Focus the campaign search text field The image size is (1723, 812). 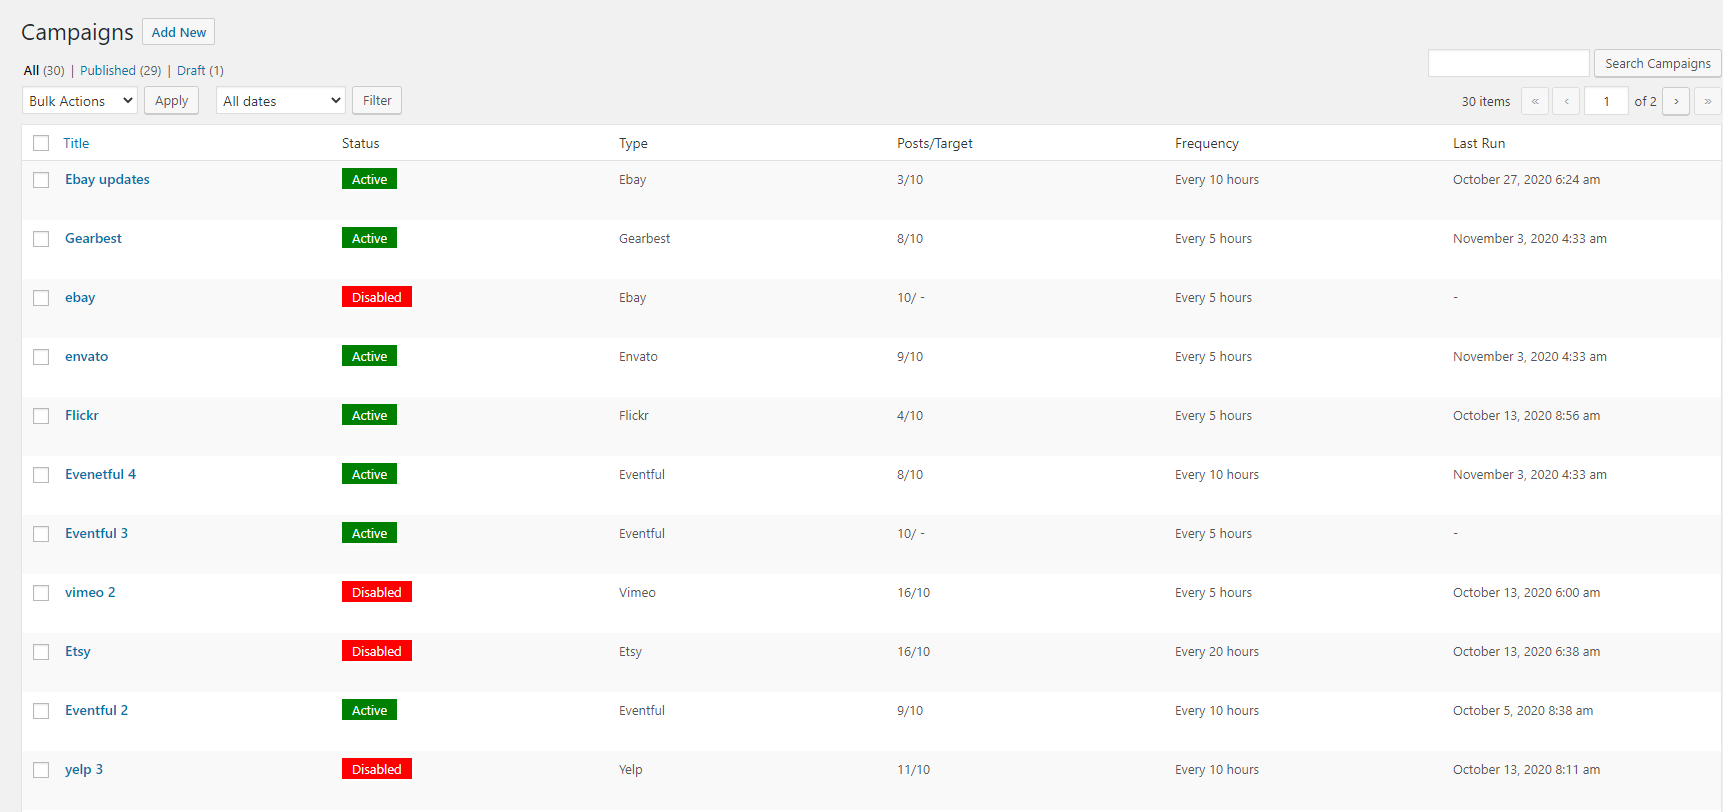click(x=1508, y=63)
